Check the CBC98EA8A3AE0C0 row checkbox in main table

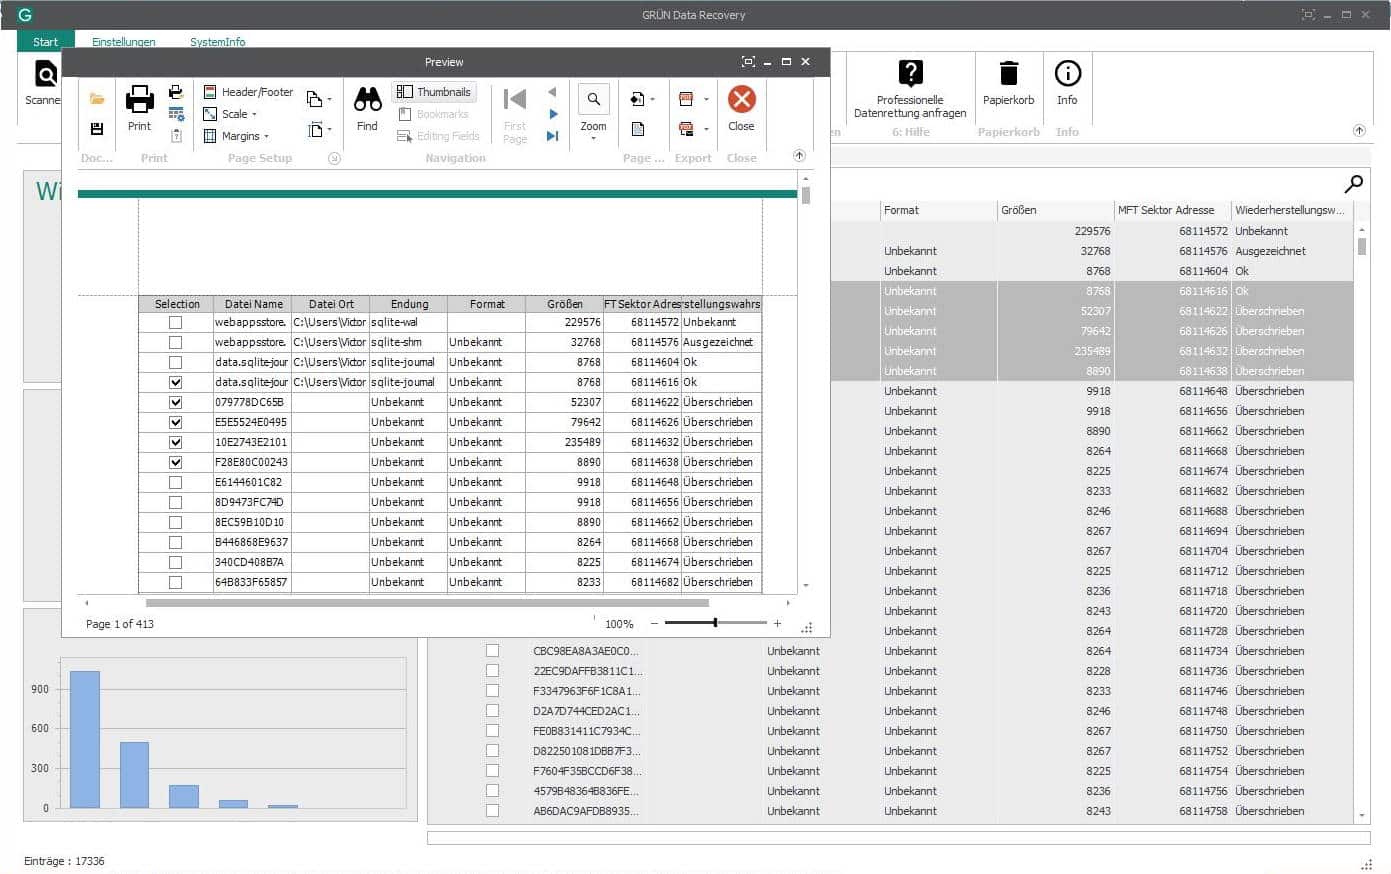(x=492, y=650)
